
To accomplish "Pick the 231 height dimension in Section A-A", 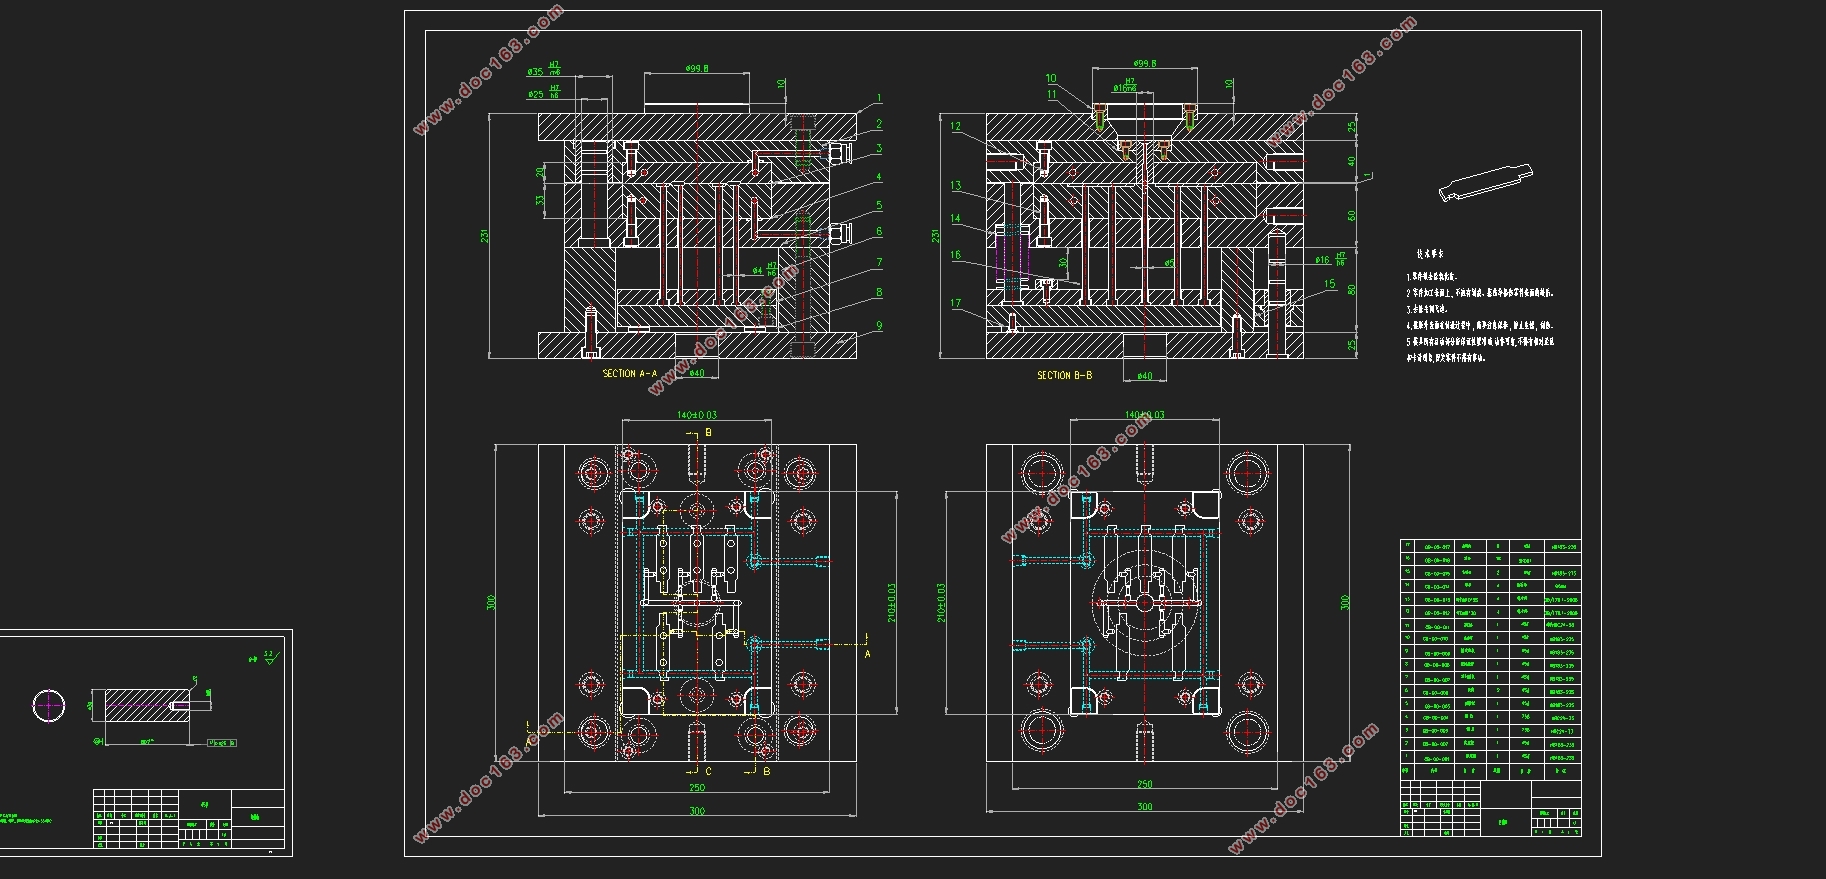I will click(485, 237).
